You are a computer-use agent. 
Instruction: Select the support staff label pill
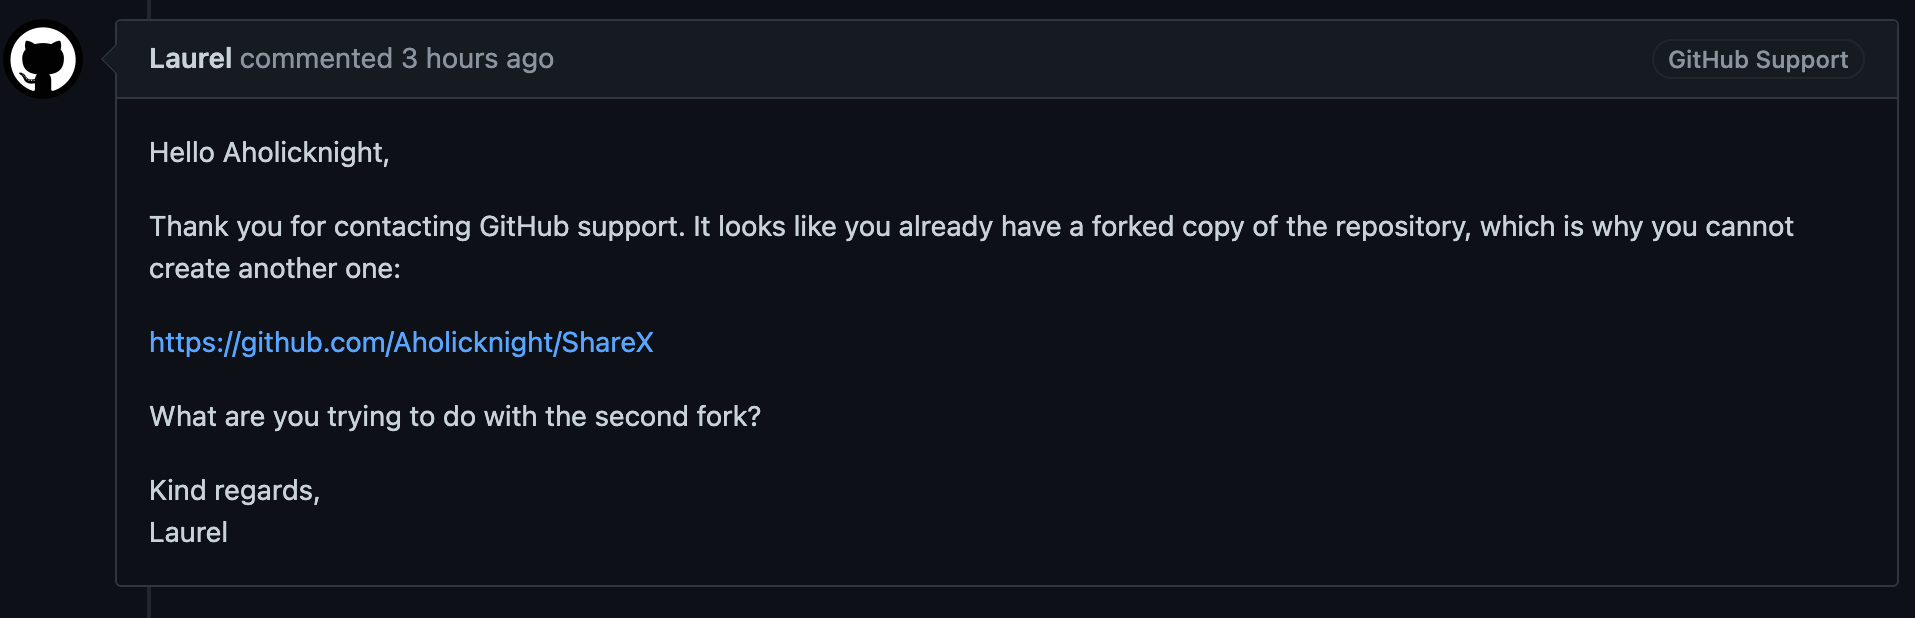(1757, 59)
